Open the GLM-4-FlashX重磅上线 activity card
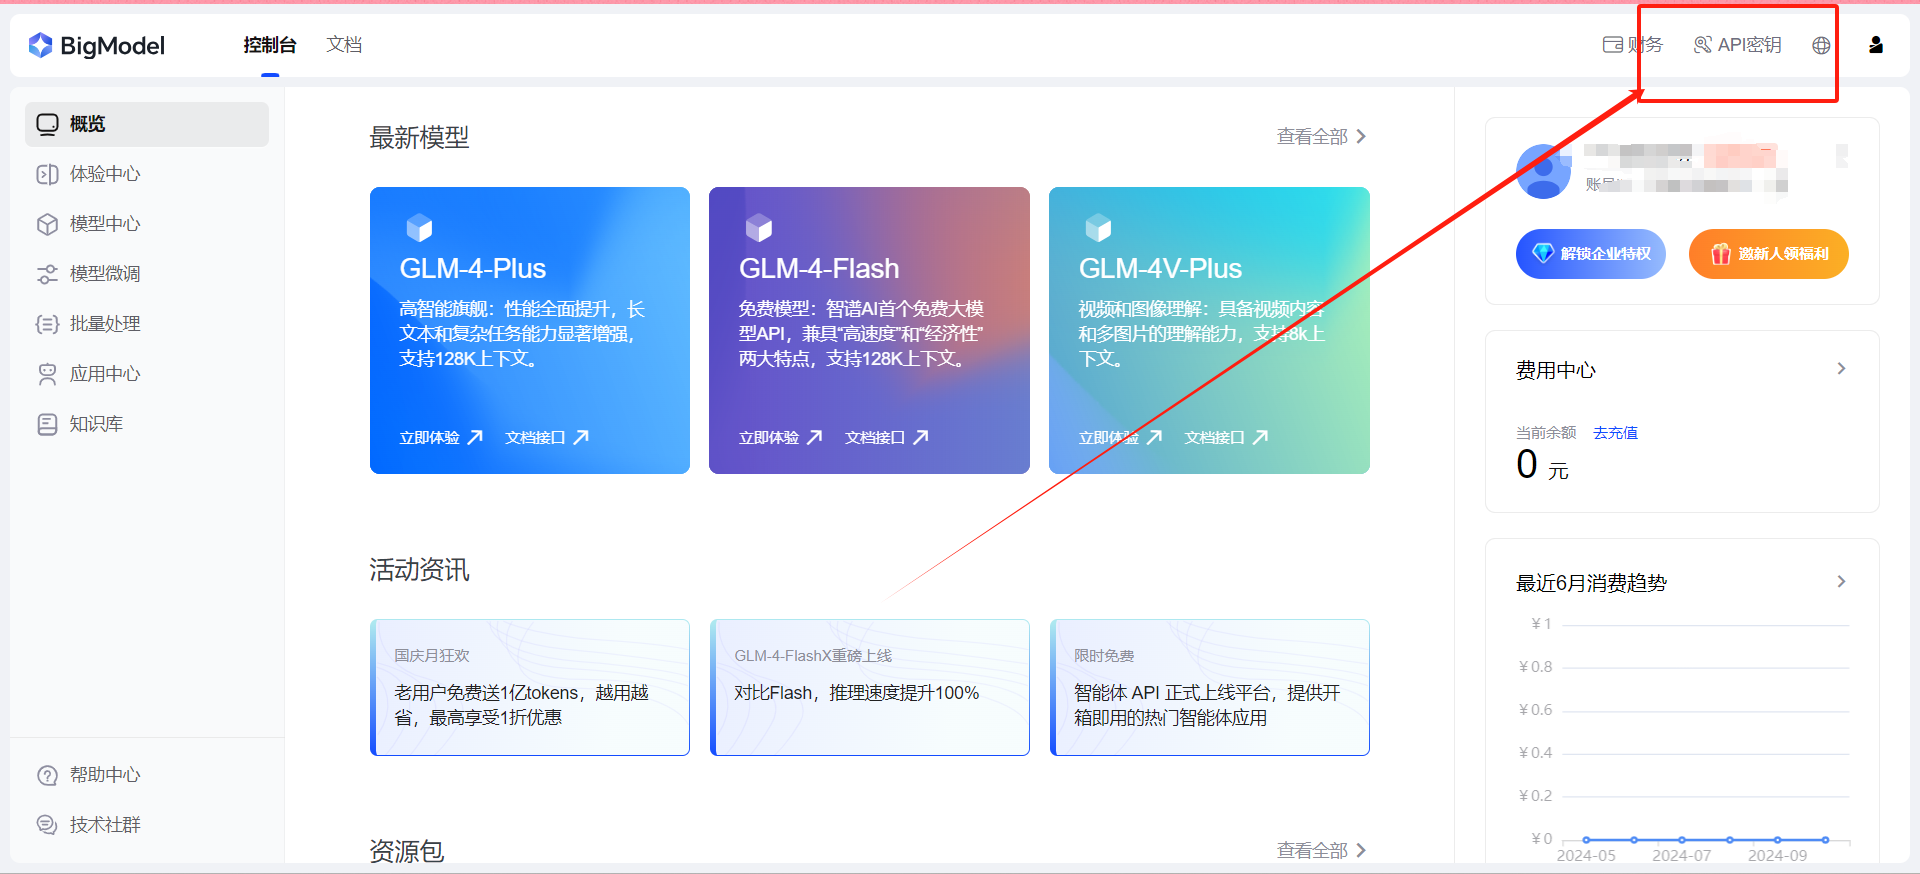 870,687
